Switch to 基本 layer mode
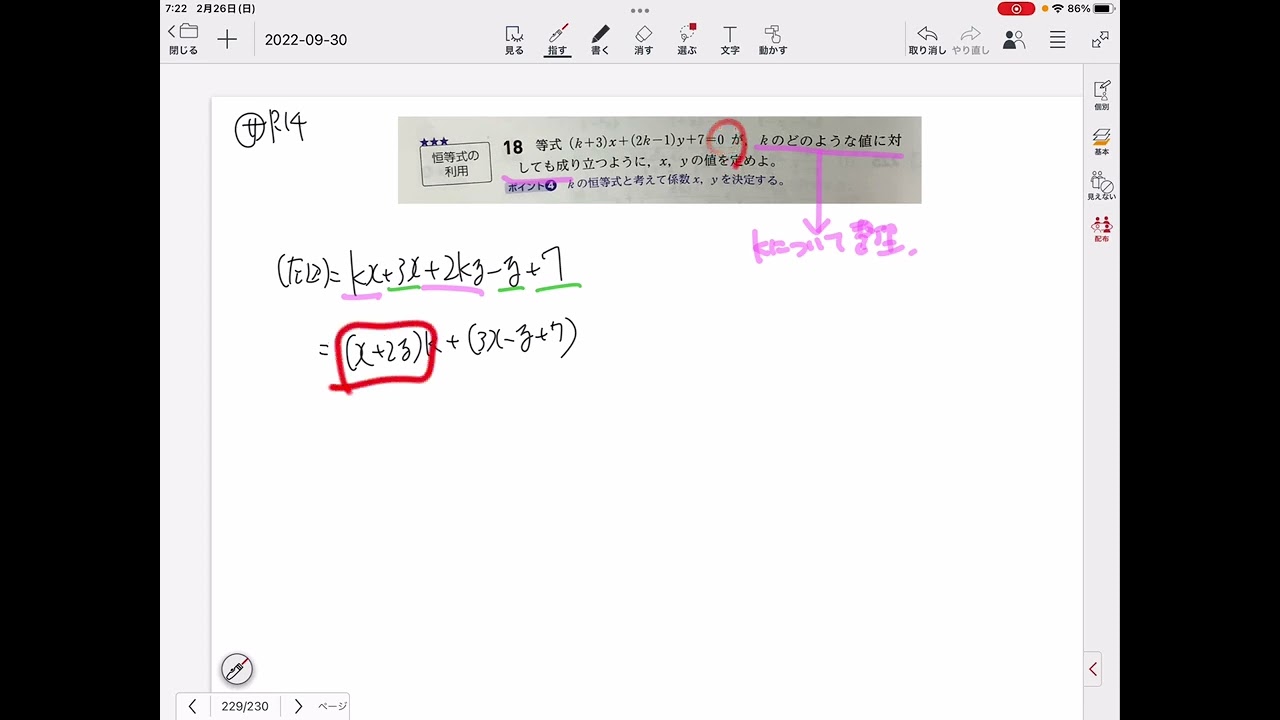1280x720 pixels. [x=1101, y=141]
